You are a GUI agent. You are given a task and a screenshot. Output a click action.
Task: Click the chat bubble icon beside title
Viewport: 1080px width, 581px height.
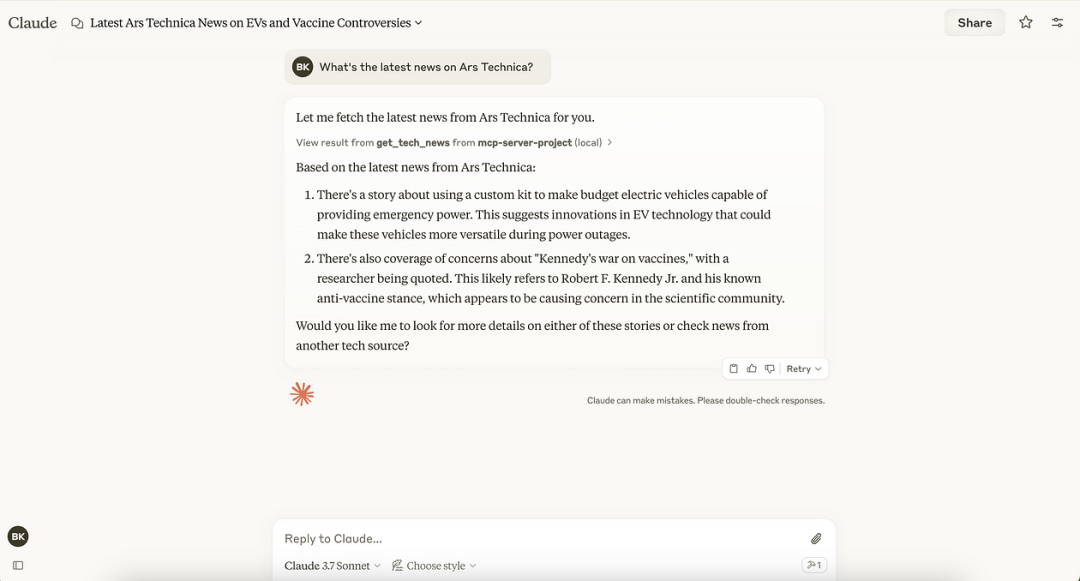click(77, 23)
